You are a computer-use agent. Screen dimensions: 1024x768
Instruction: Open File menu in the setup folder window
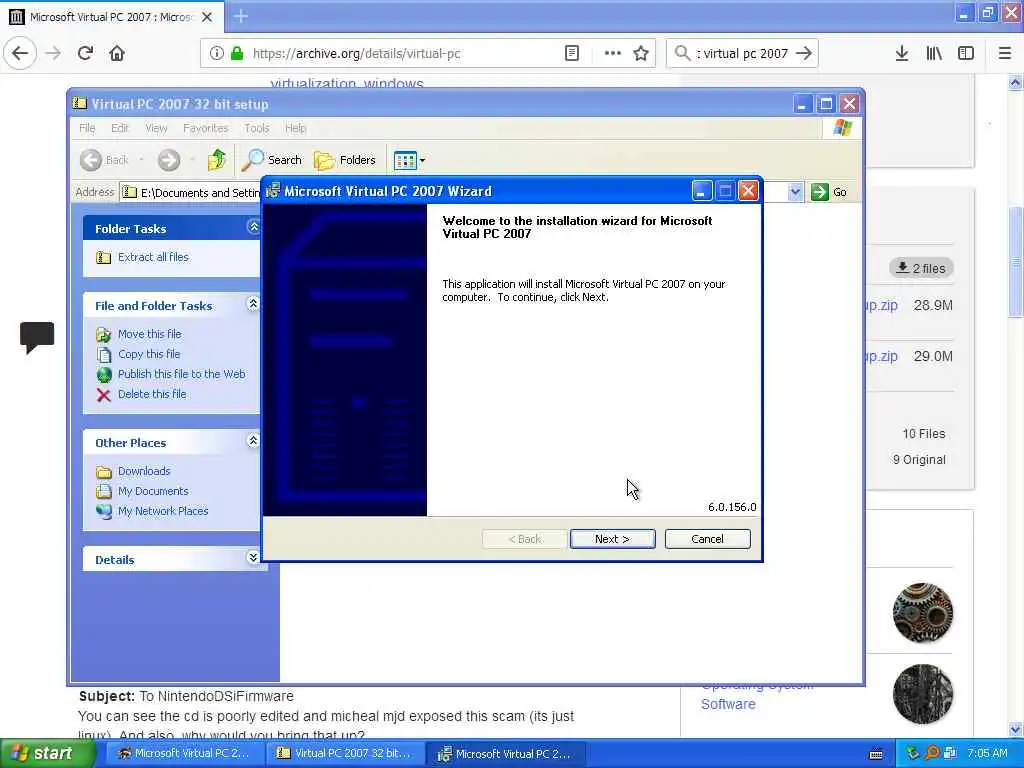coord(88,128)
